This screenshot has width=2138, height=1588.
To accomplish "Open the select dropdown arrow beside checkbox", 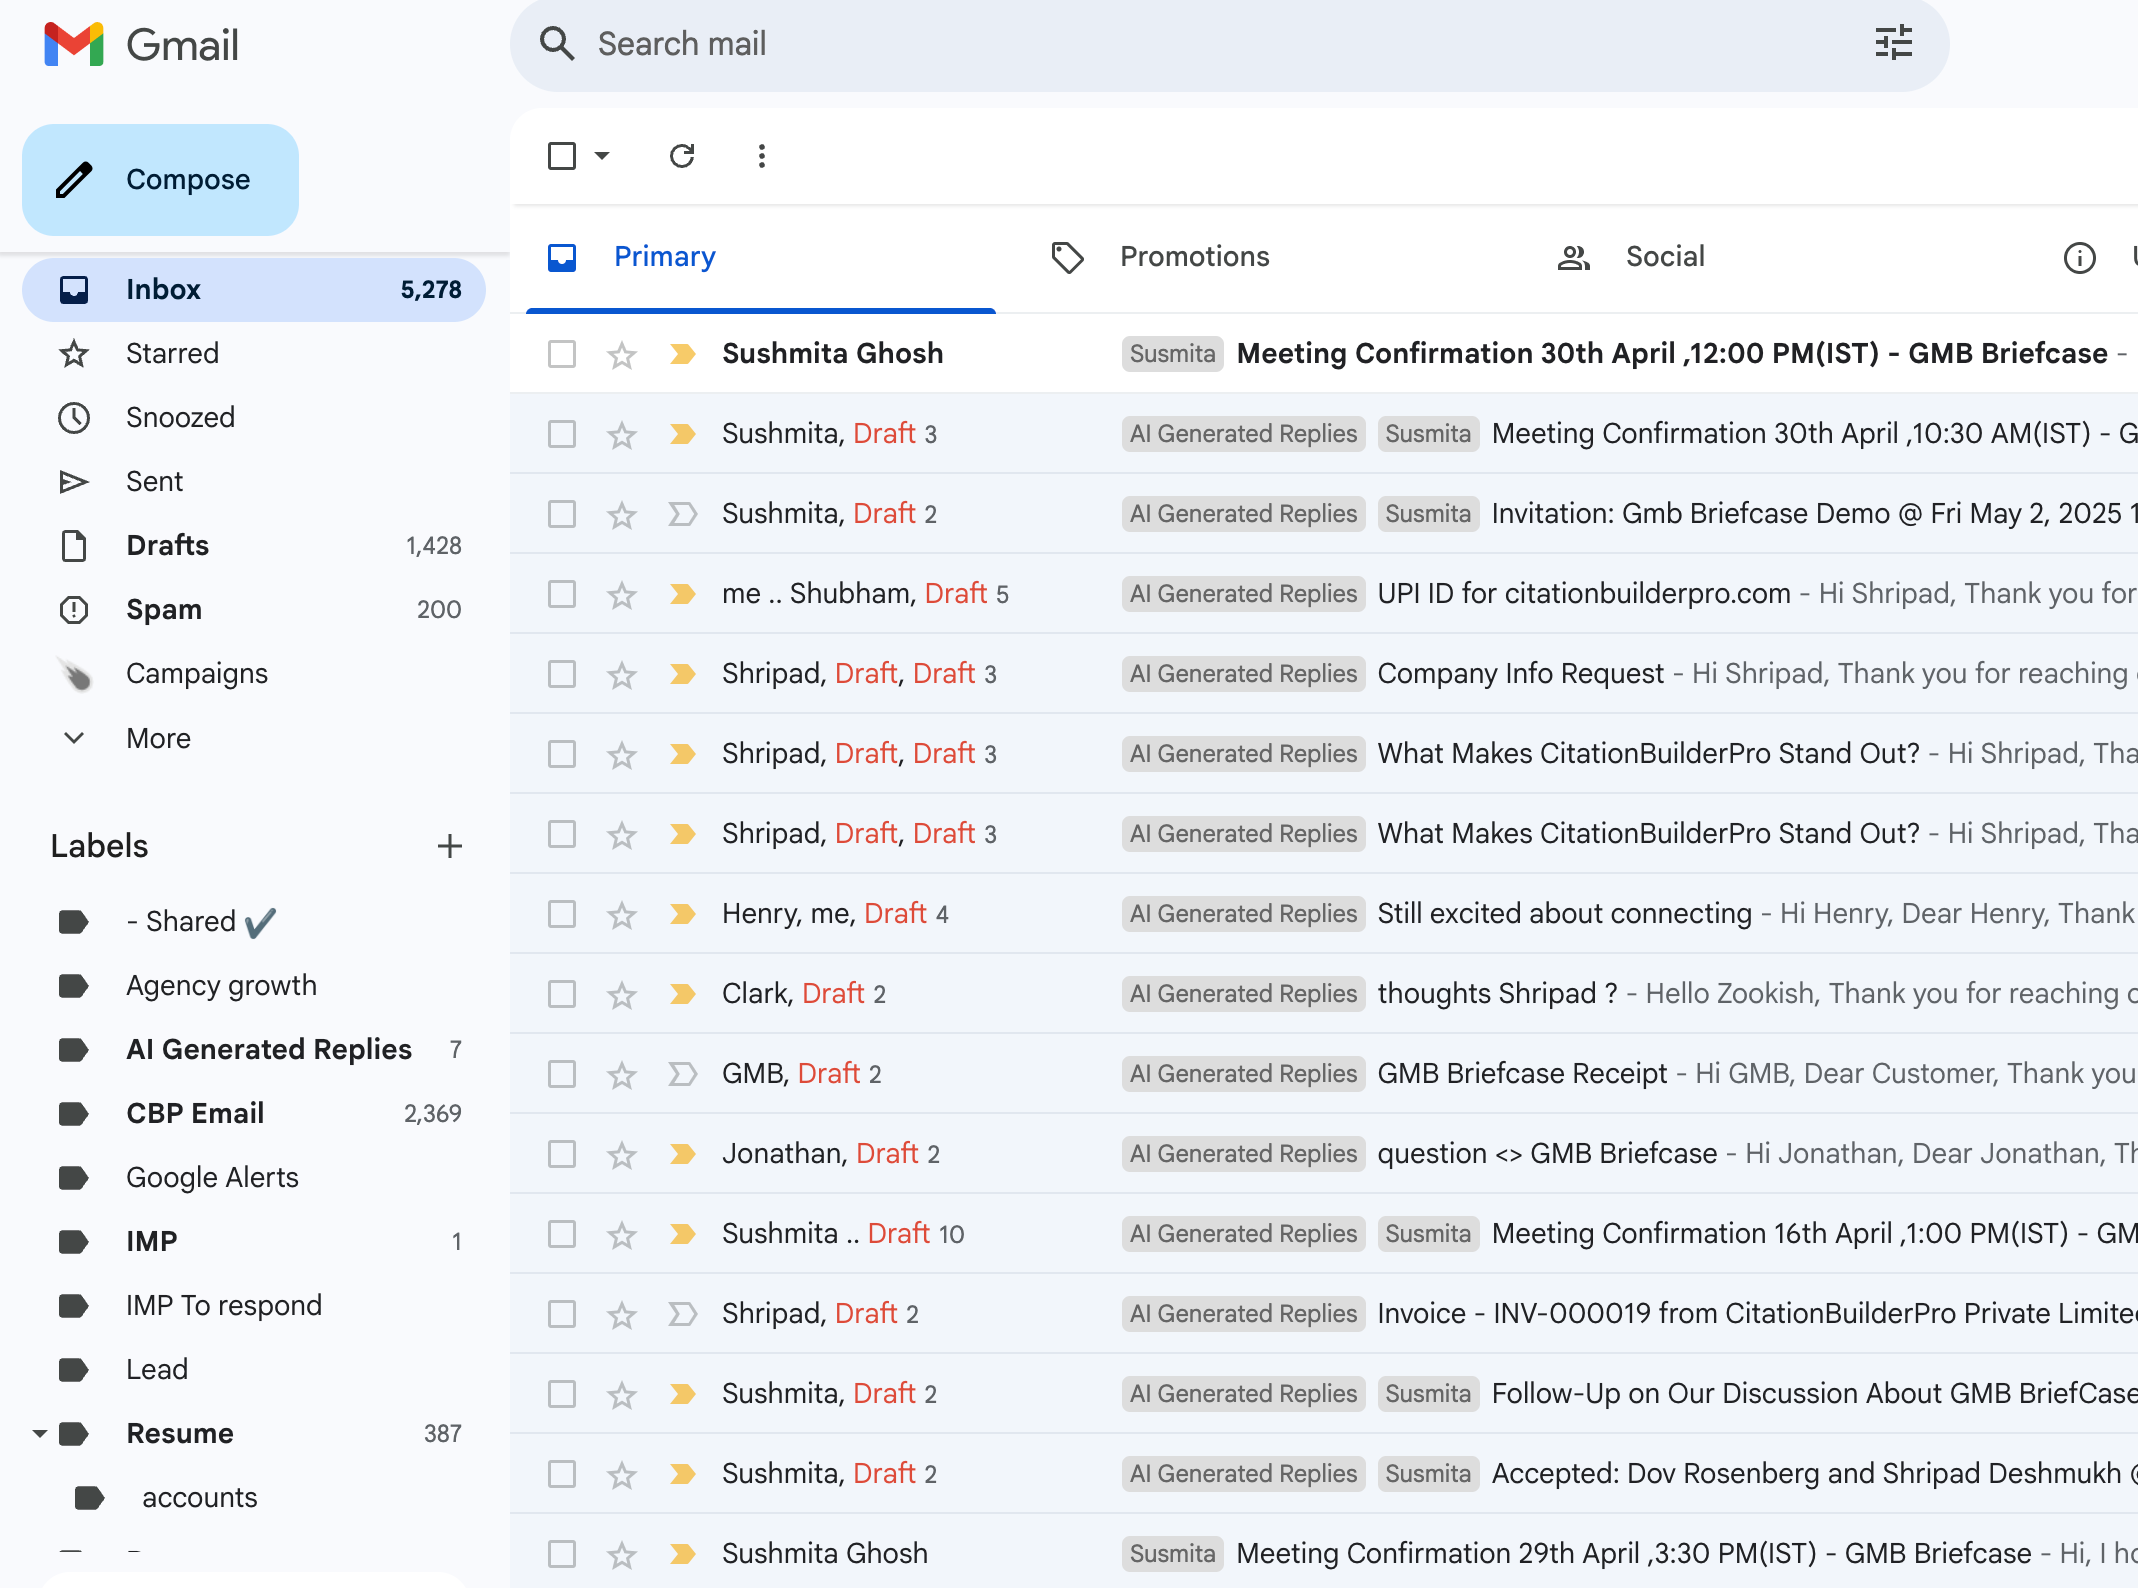I will [x=602, y=156].
